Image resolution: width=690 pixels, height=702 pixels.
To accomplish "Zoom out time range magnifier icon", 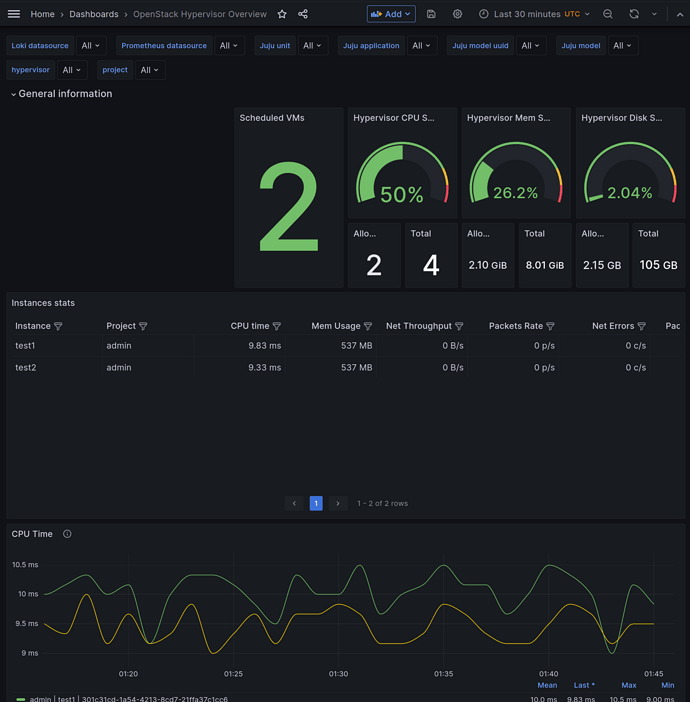I will click(608, 14).
